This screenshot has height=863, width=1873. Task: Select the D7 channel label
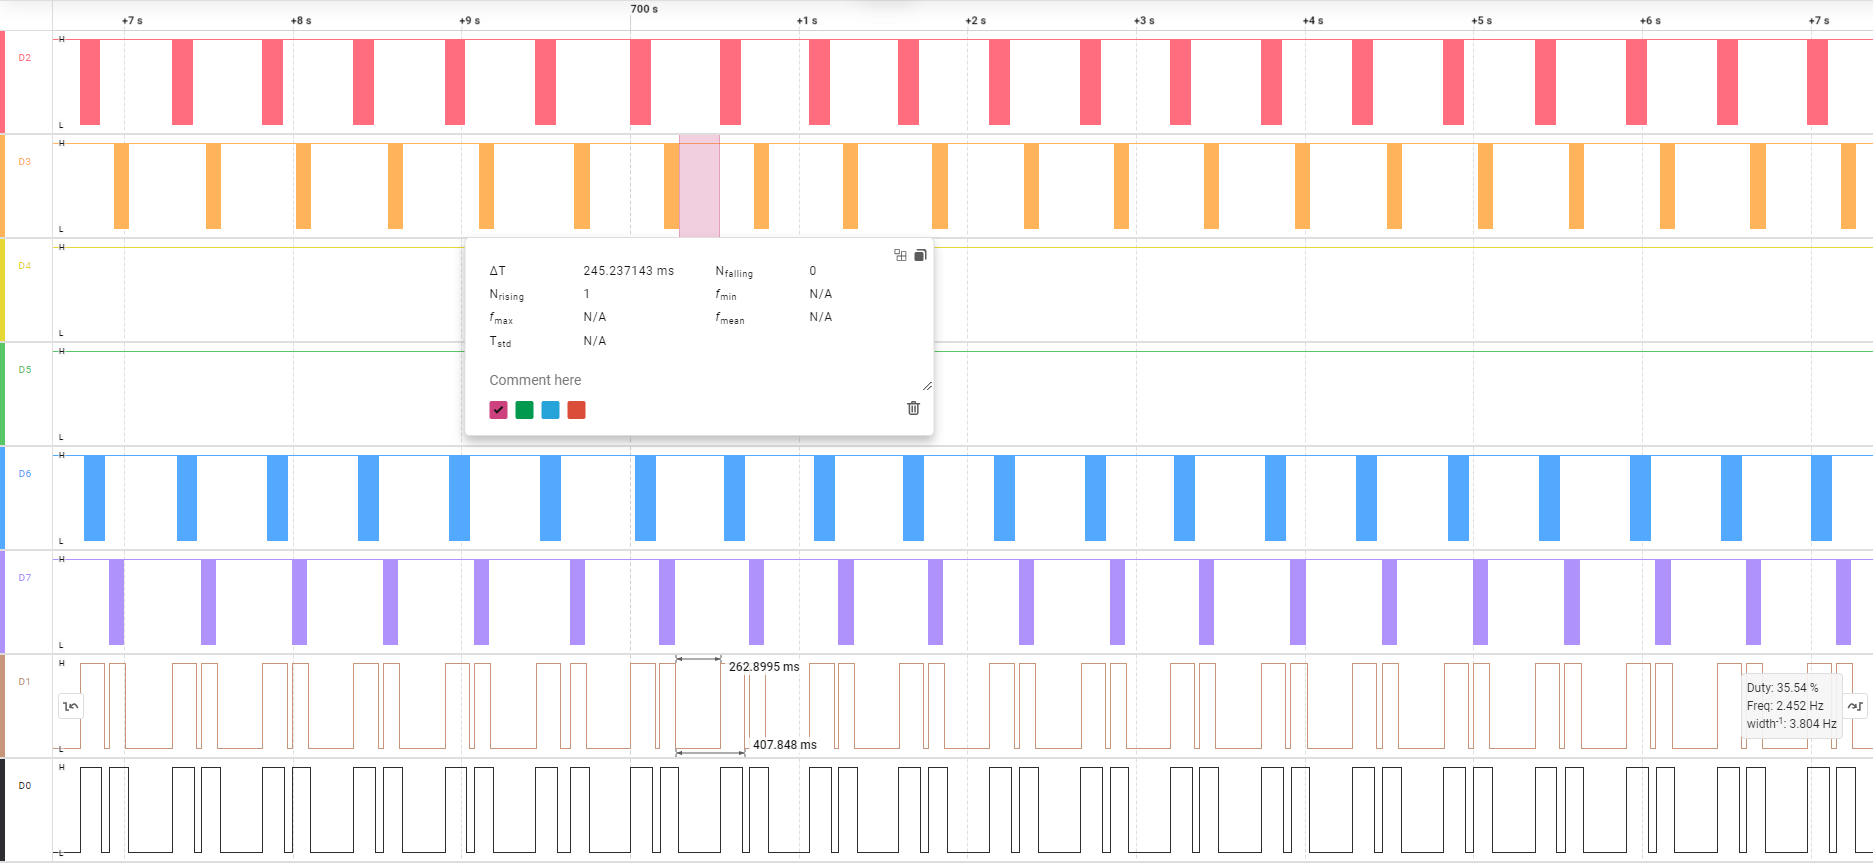click(x=25, y=578)
